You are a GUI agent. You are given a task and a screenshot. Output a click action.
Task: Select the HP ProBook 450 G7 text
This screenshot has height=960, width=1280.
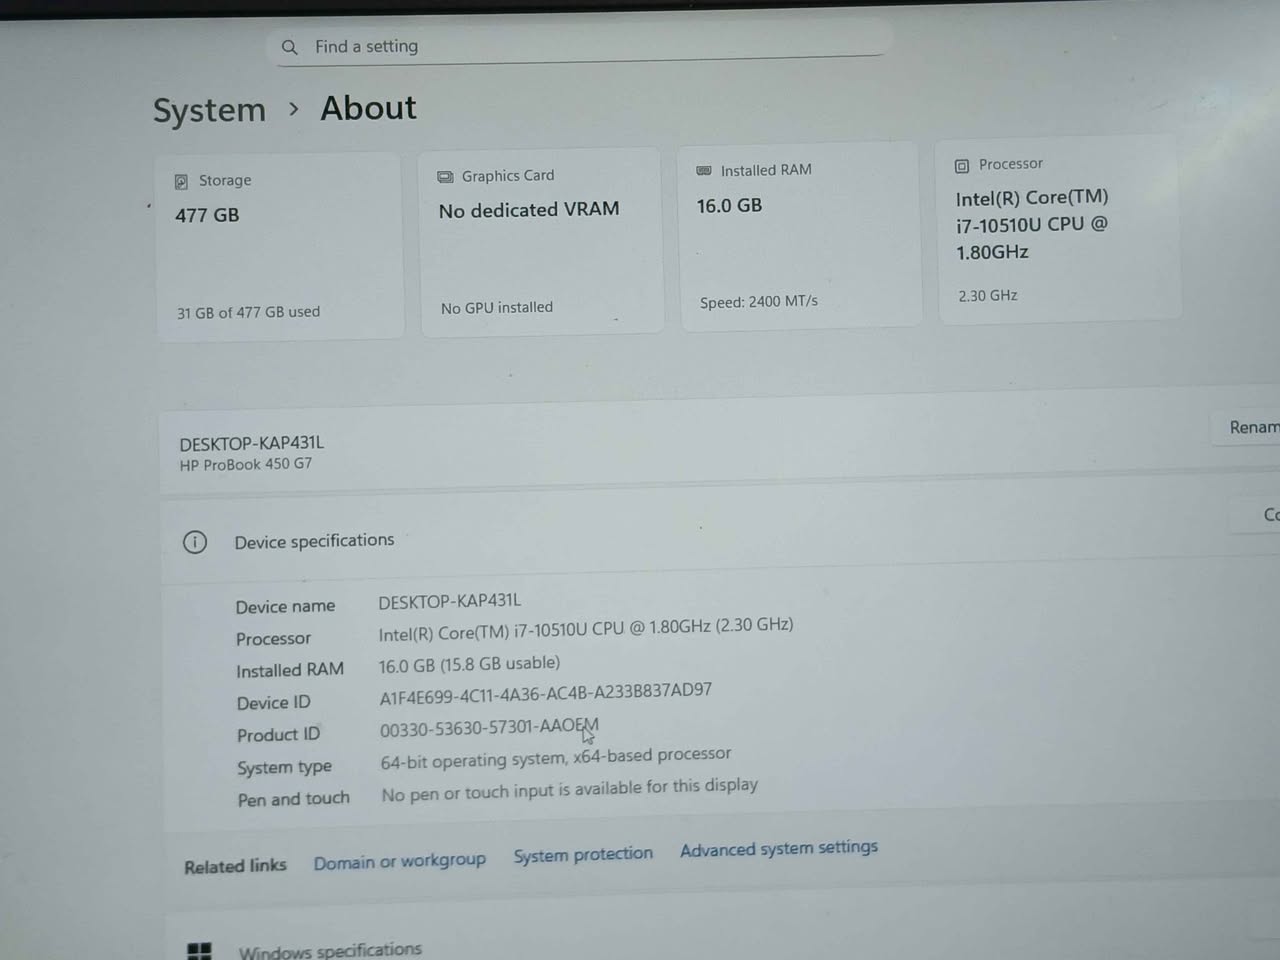[246, 465]
